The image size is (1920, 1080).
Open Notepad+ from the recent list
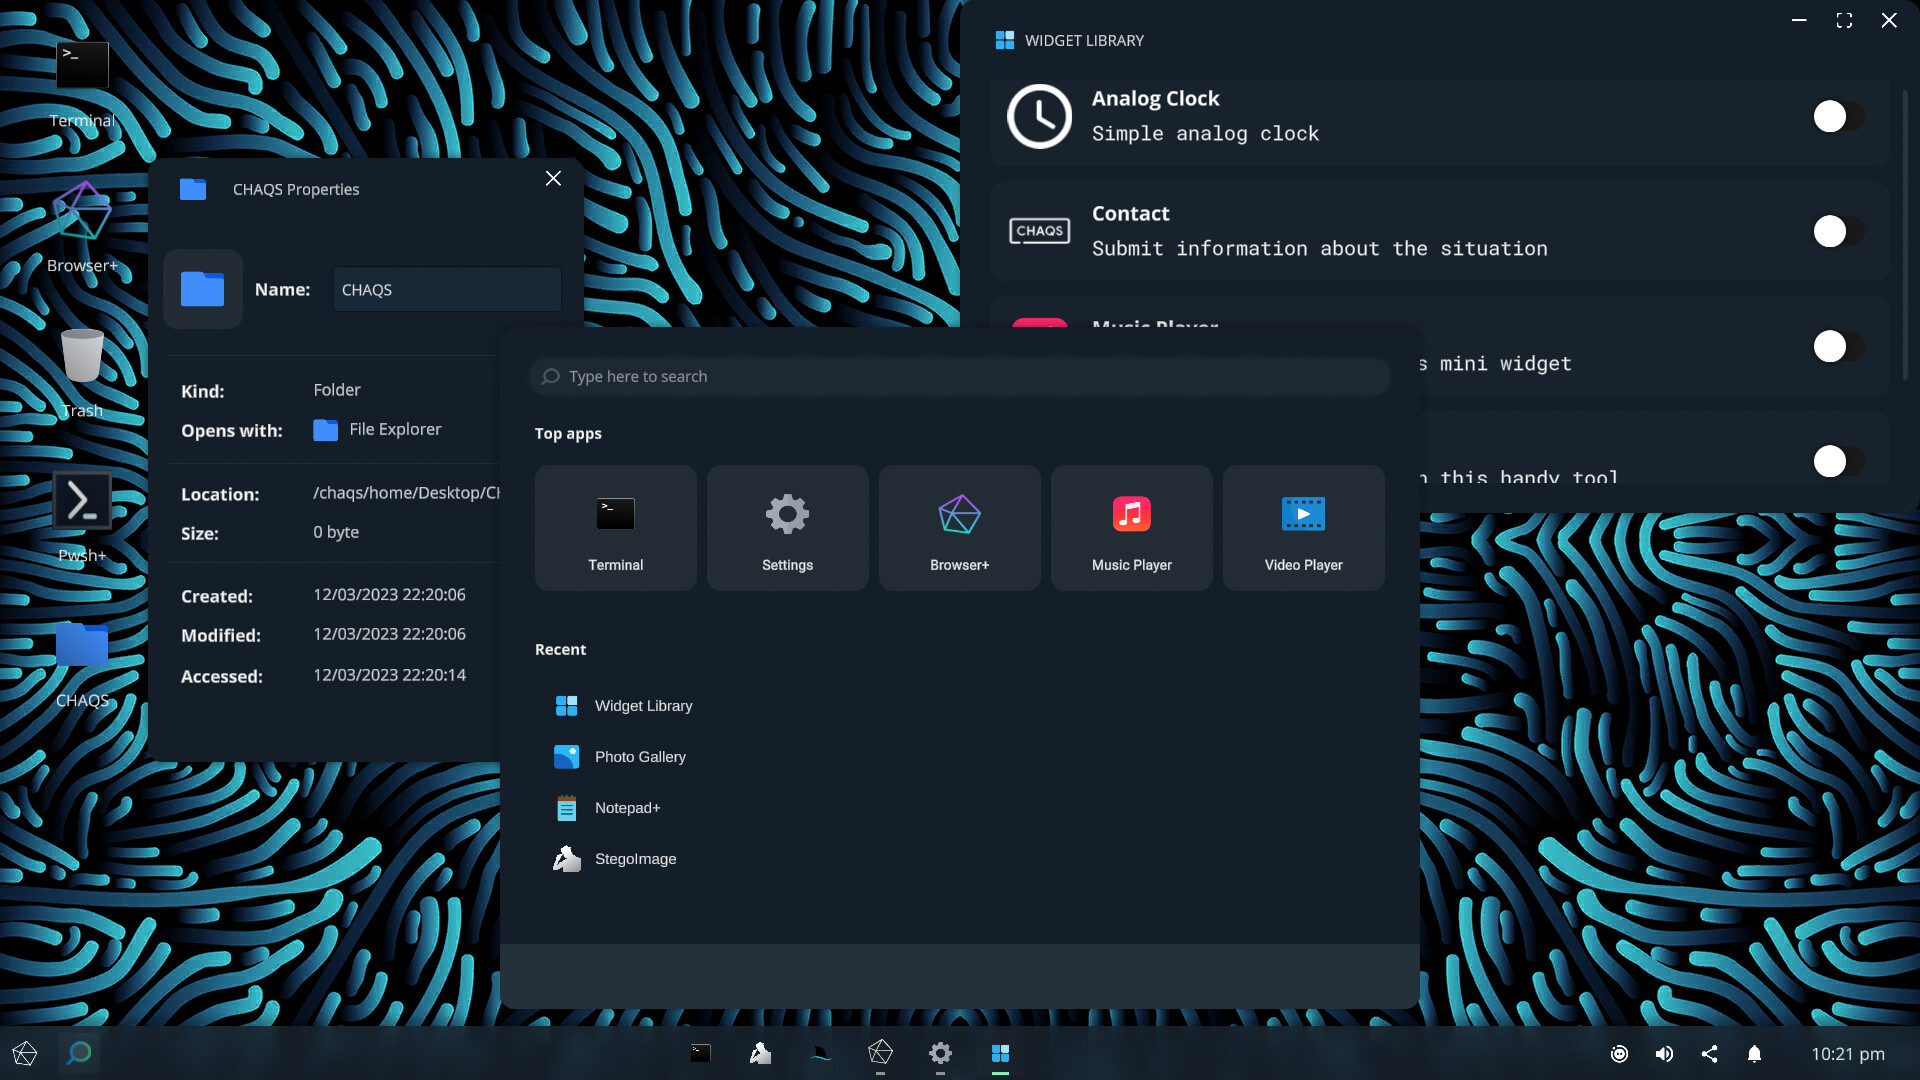(628, 807)
